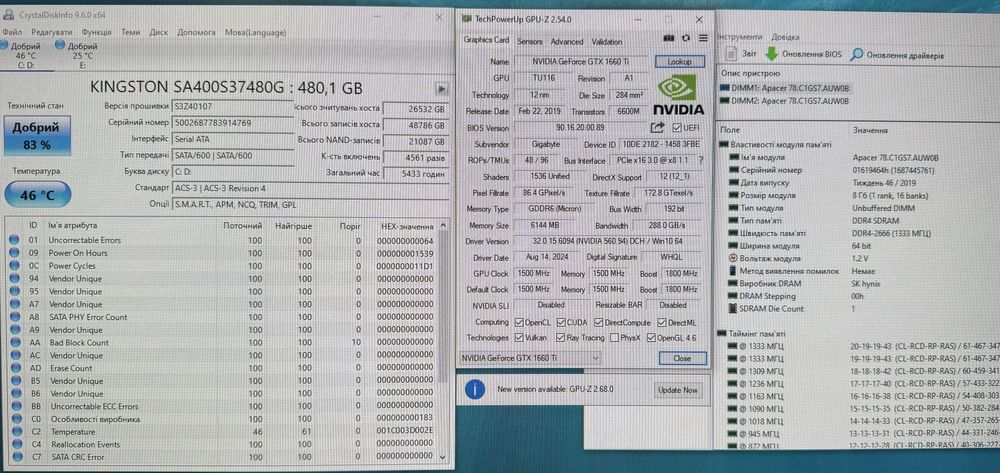
Task: Click the Значення column header
Action: coord(870,130)
